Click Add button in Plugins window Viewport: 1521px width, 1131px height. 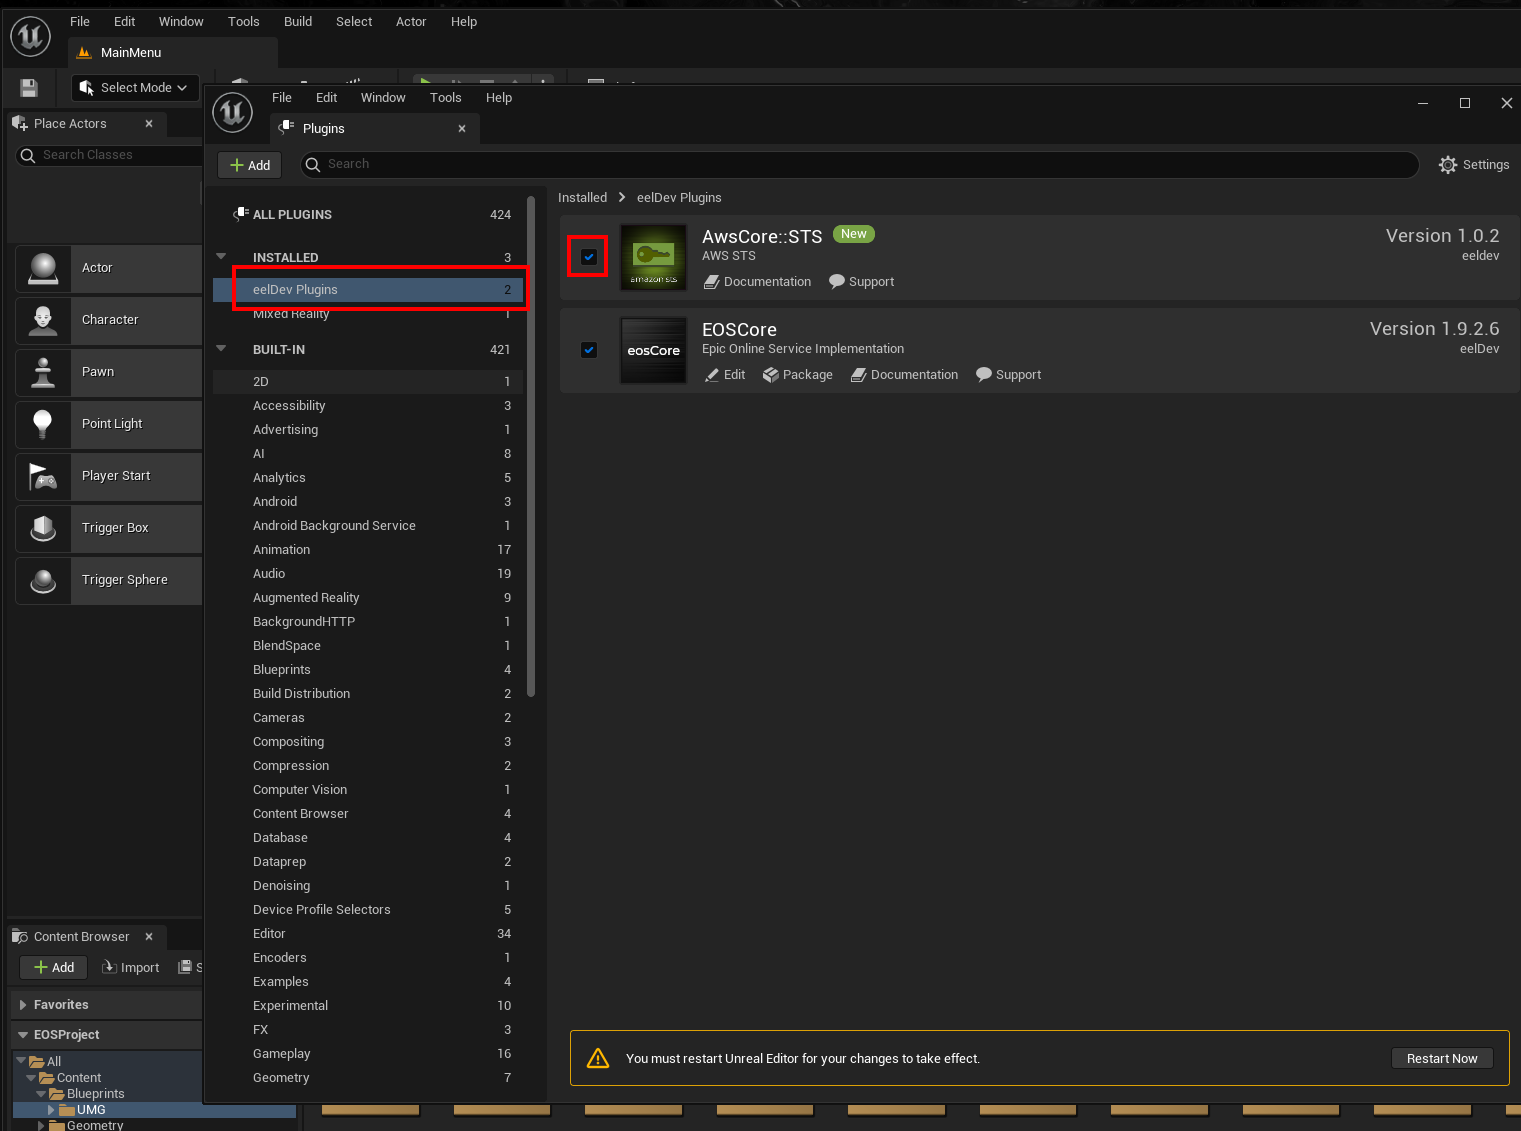pos(250,165)
